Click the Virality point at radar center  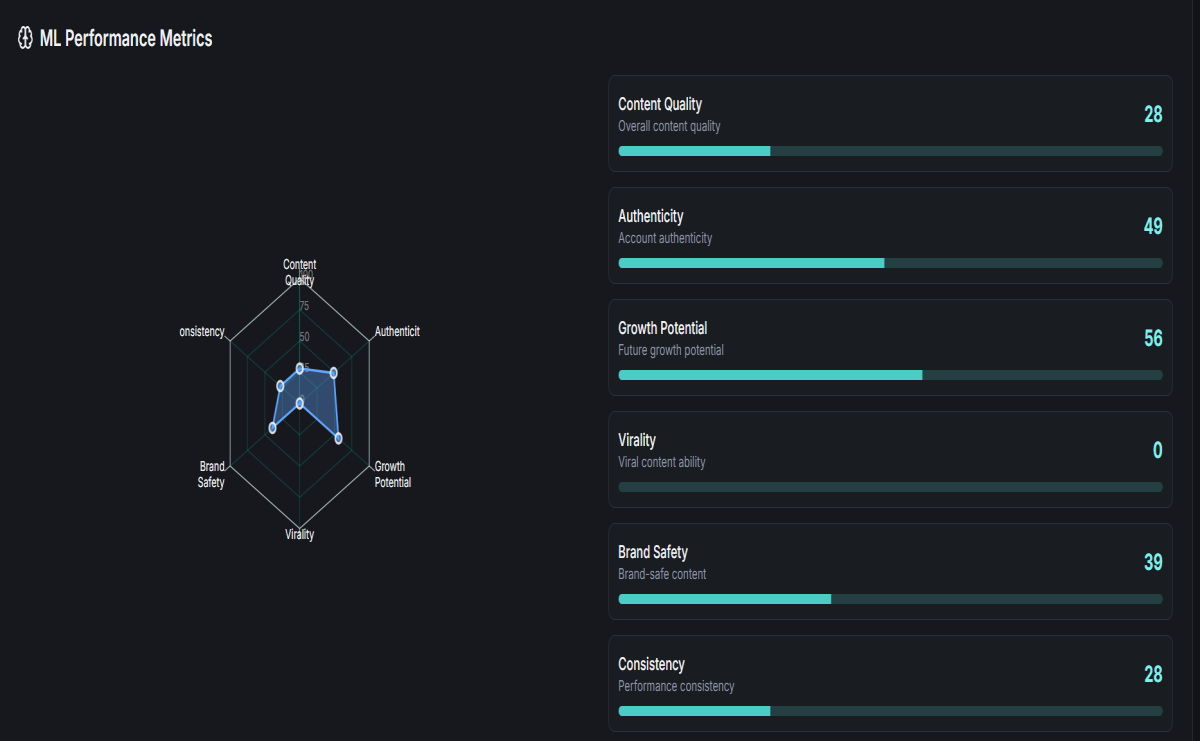300,403
